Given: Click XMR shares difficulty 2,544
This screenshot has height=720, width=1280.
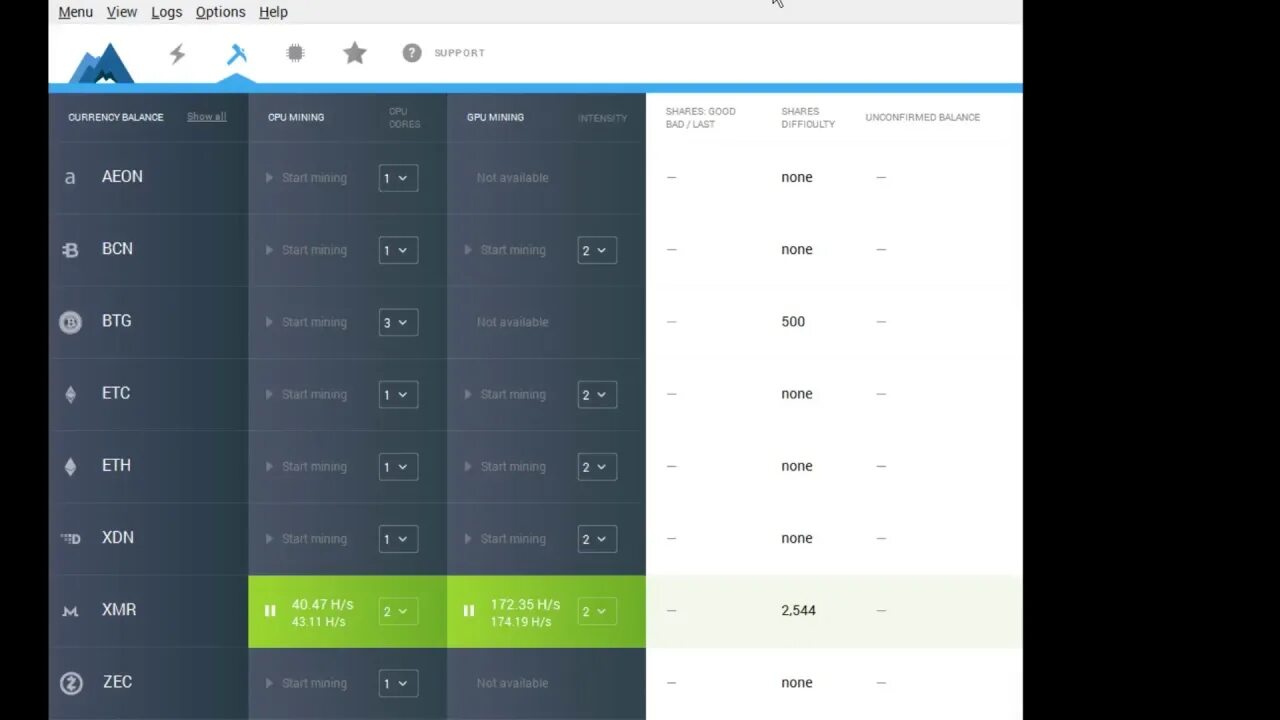Looking at the screenshot, I should pos(799,610).
